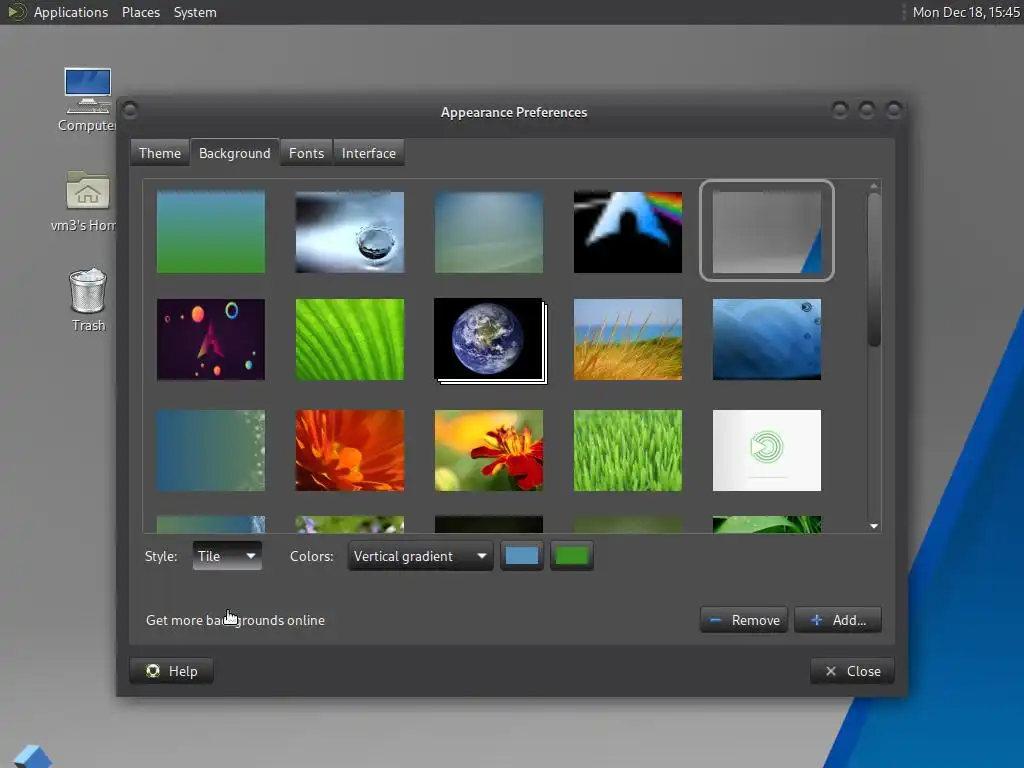Select the highlighted gray wallpaper thumbnail
Viewport: 1024px width, 768px height.
pyautogui.click(x=767, y=231)
